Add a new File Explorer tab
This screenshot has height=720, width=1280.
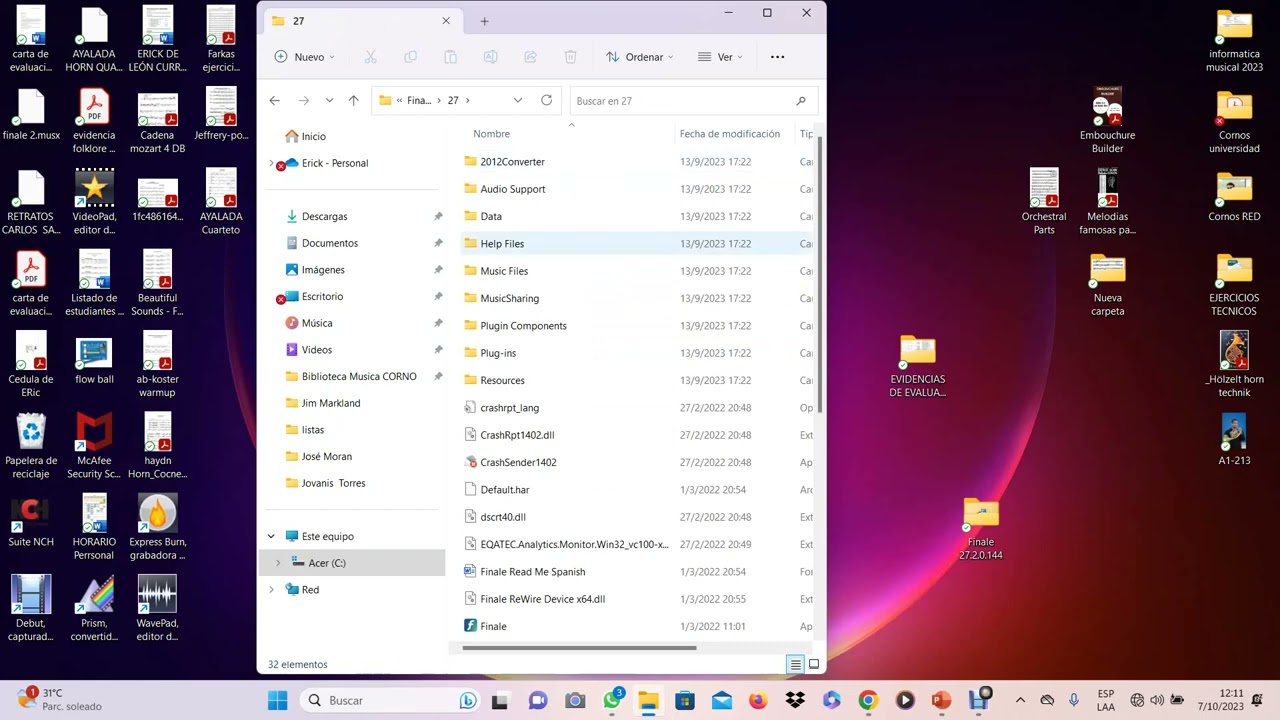pos(484,21)
